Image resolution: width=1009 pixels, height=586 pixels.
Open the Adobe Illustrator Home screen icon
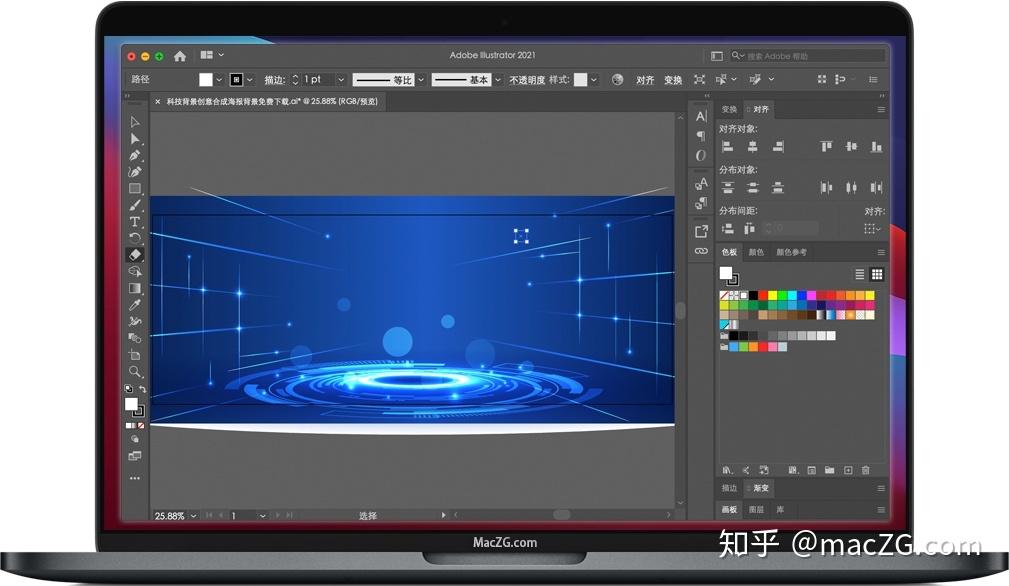tap(180, 55)
